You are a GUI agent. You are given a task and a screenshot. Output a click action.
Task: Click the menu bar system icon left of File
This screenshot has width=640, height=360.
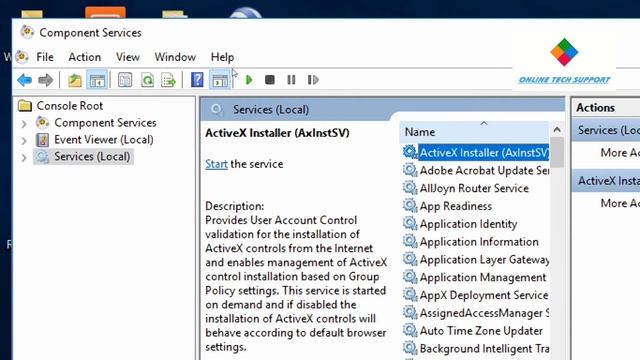(x=22, y=57)
